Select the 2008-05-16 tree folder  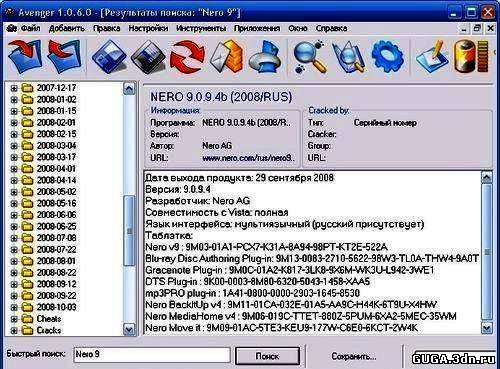click(x=56, y=203)
